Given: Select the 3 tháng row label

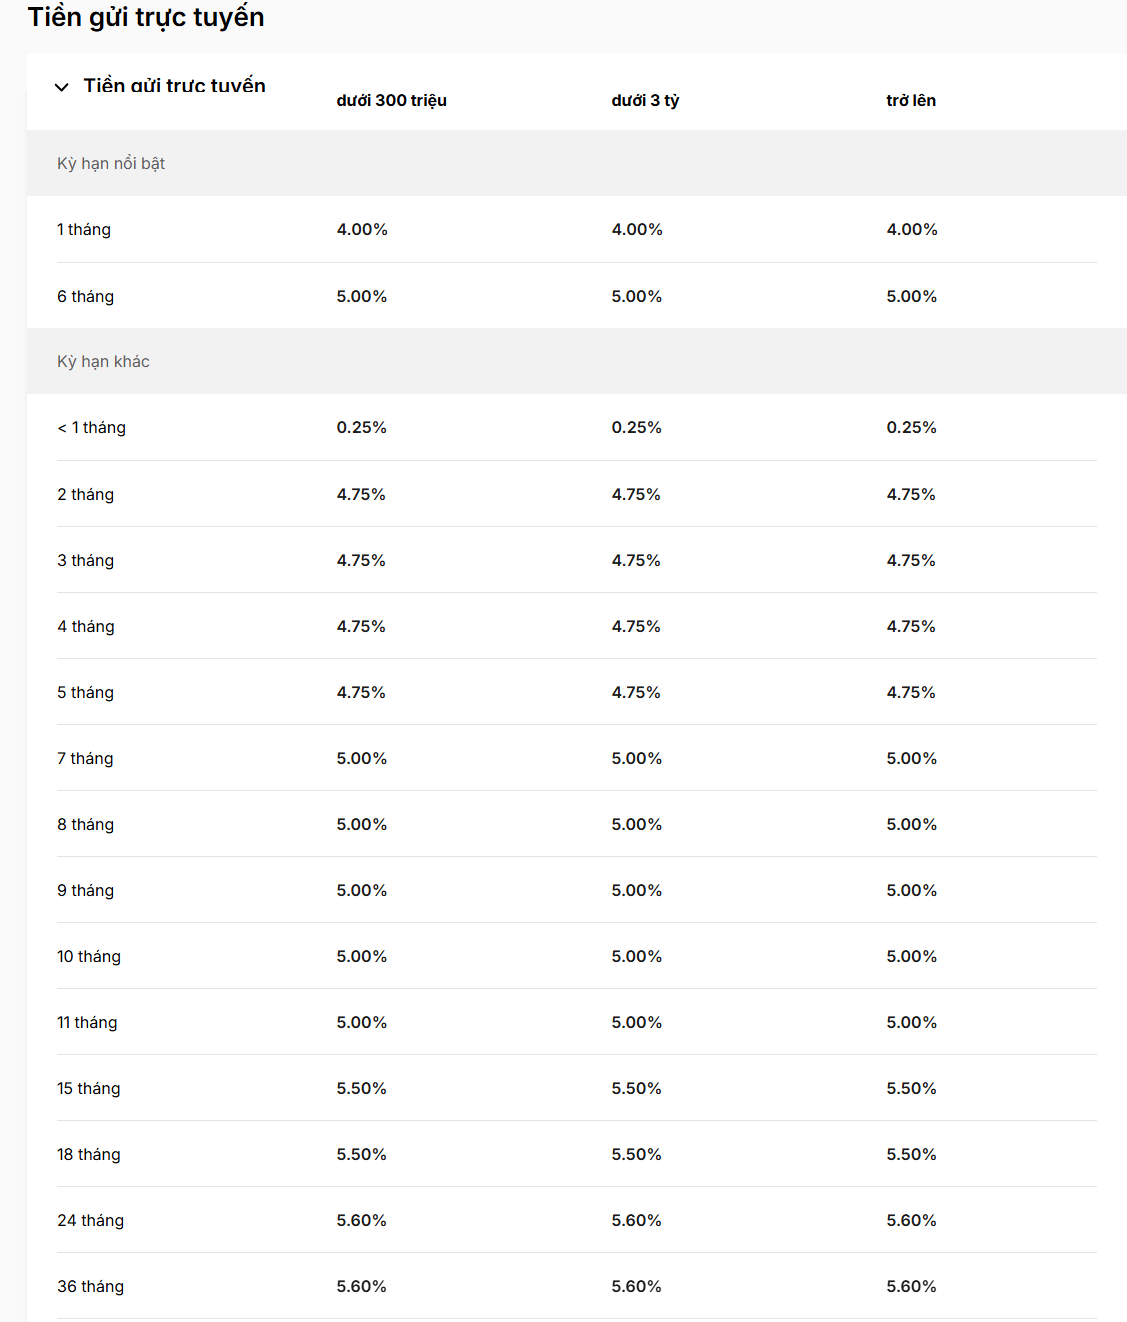Looking at the screenshot, I should click(x=85, y=560).
